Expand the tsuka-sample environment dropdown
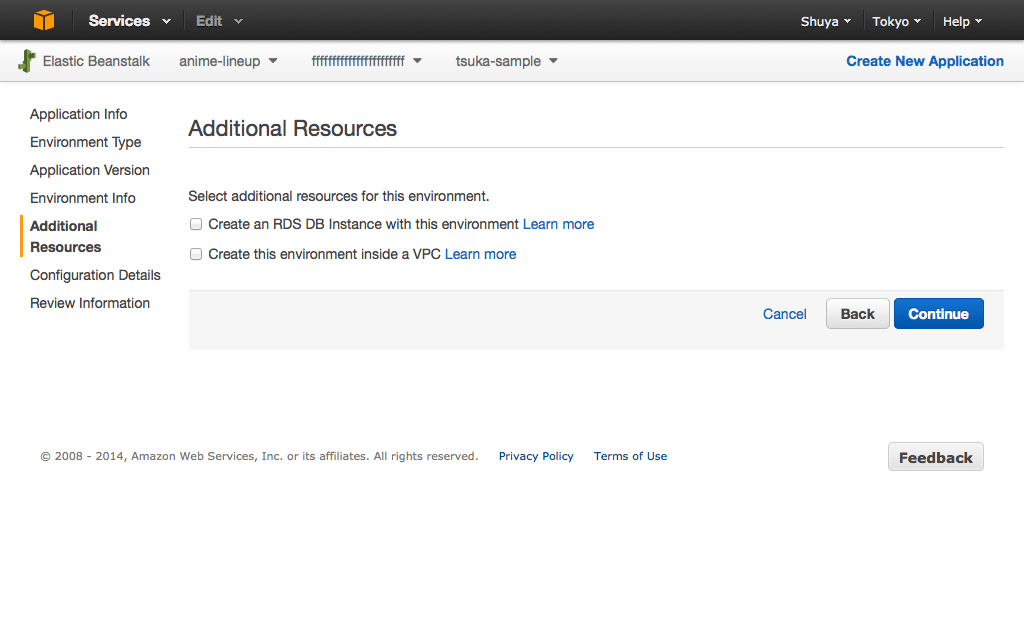The image size is (1024, 629). click(506, 61)
